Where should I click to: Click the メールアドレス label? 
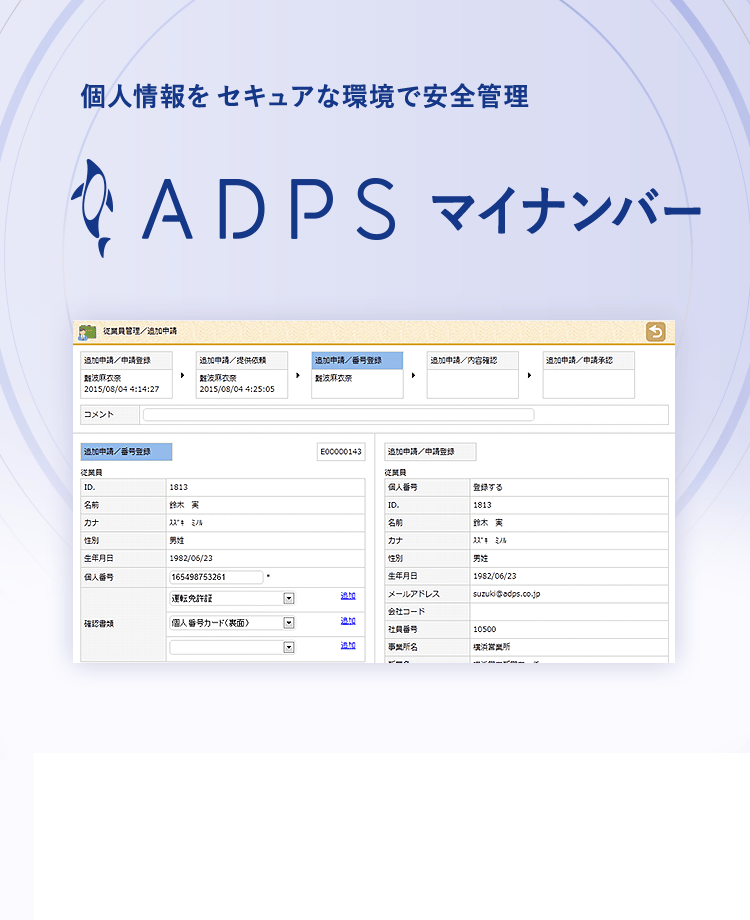coord(414,594)
